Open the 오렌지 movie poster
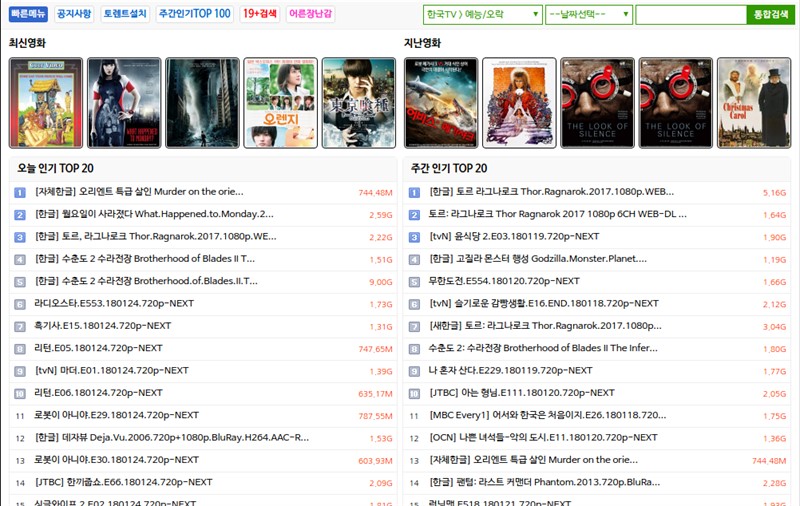This screenshot has height=506, width=800. 281,103
